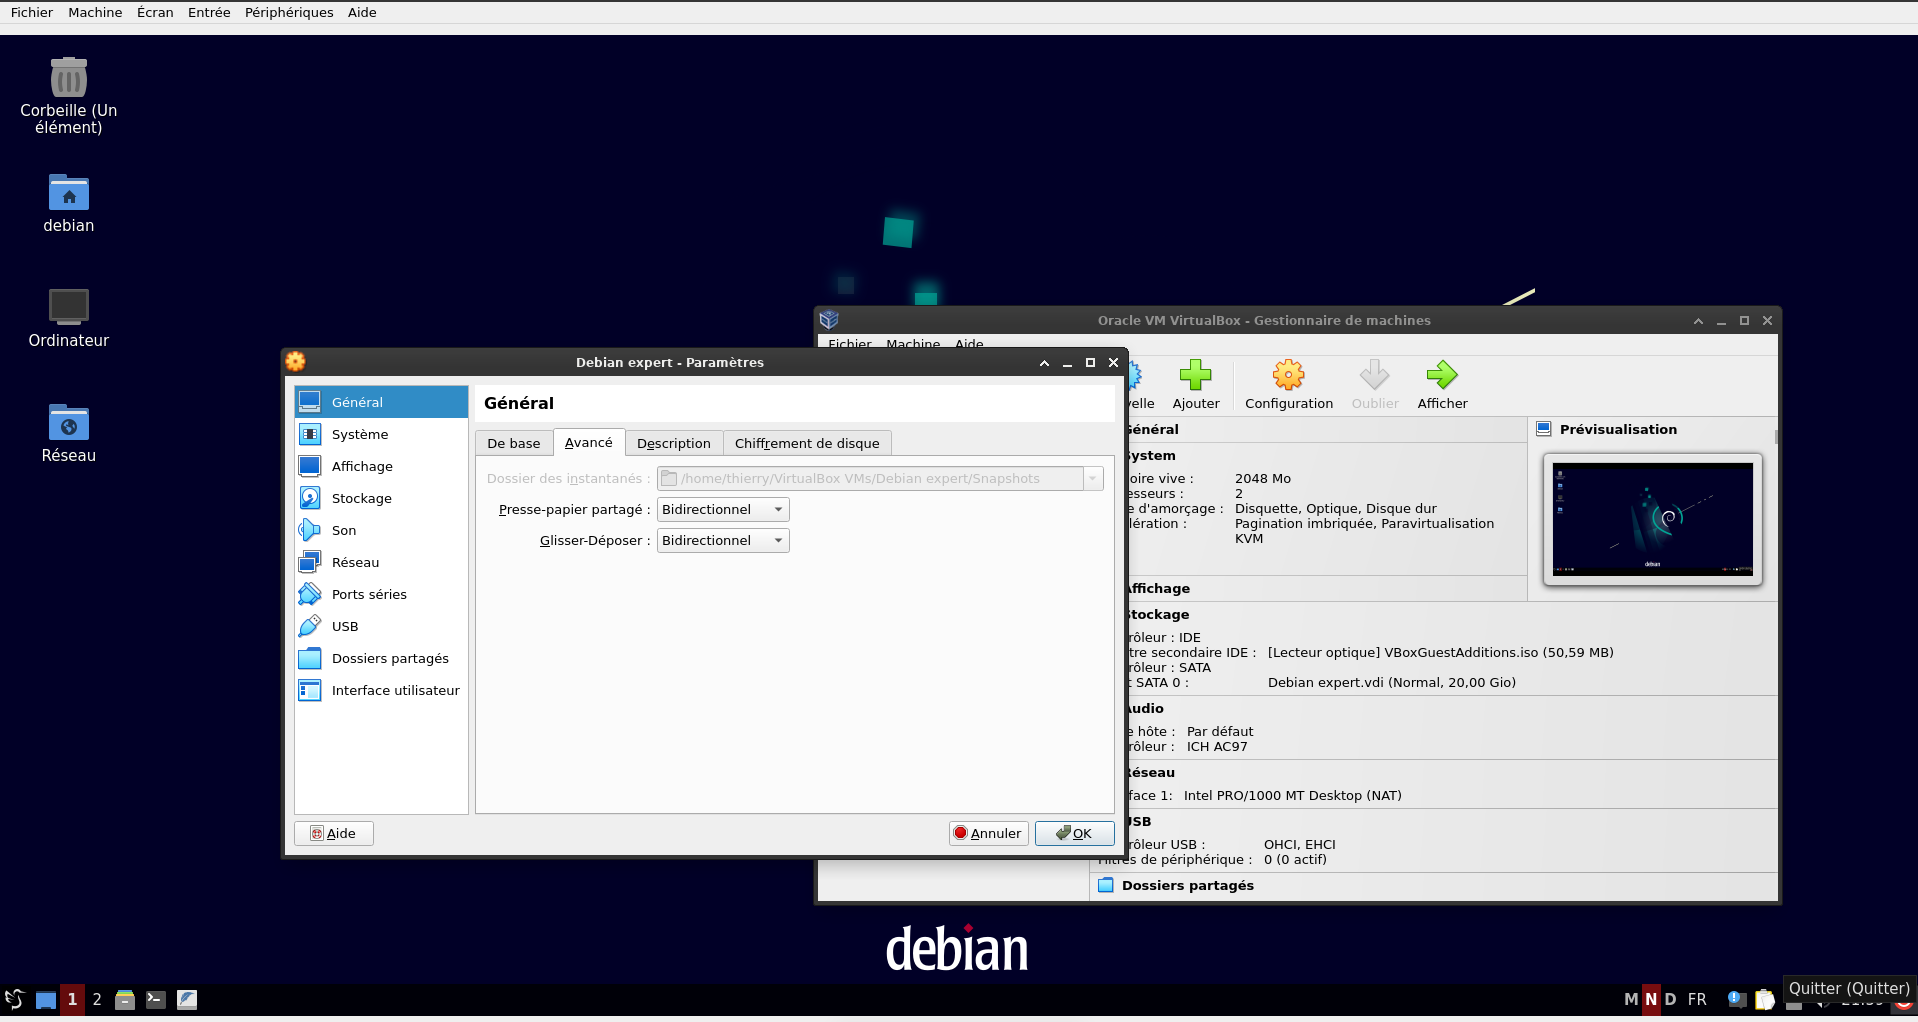Switch to workspace 2 in taskbar
Viewport: 1918px width, 1022px height.
97,999
